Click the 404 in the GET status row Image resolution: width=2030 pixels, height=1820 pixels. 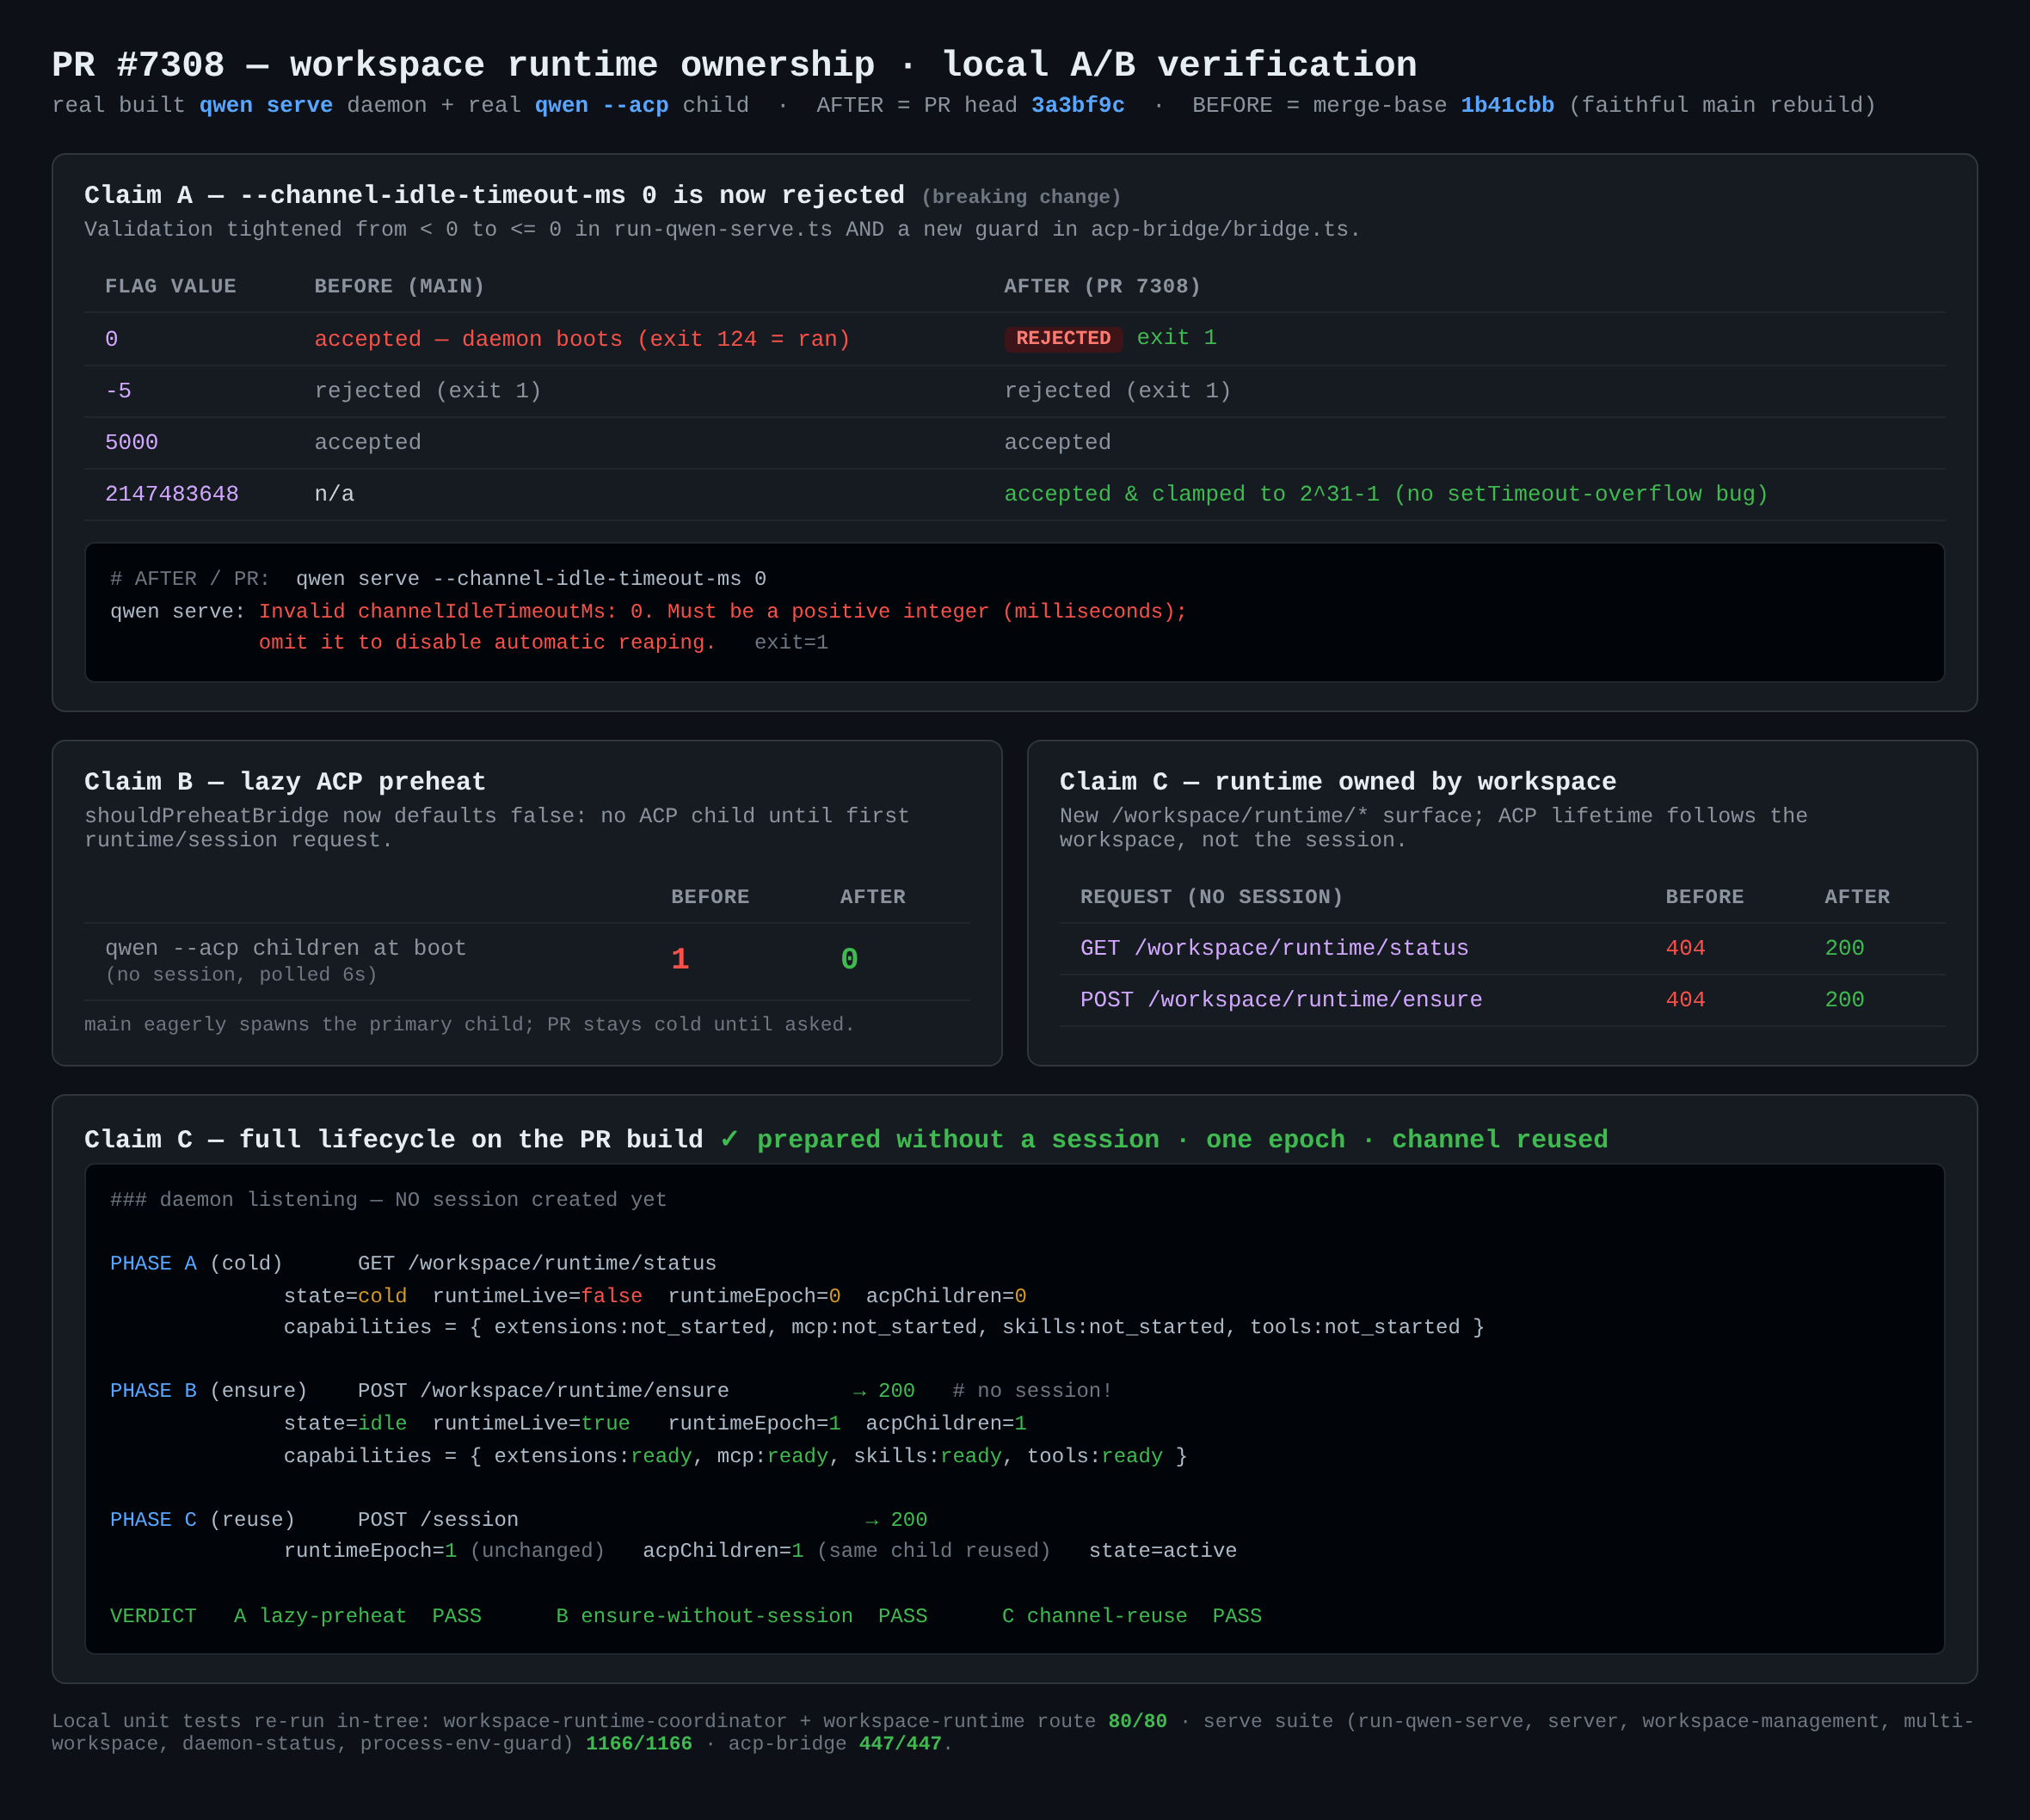[1685, 948]
